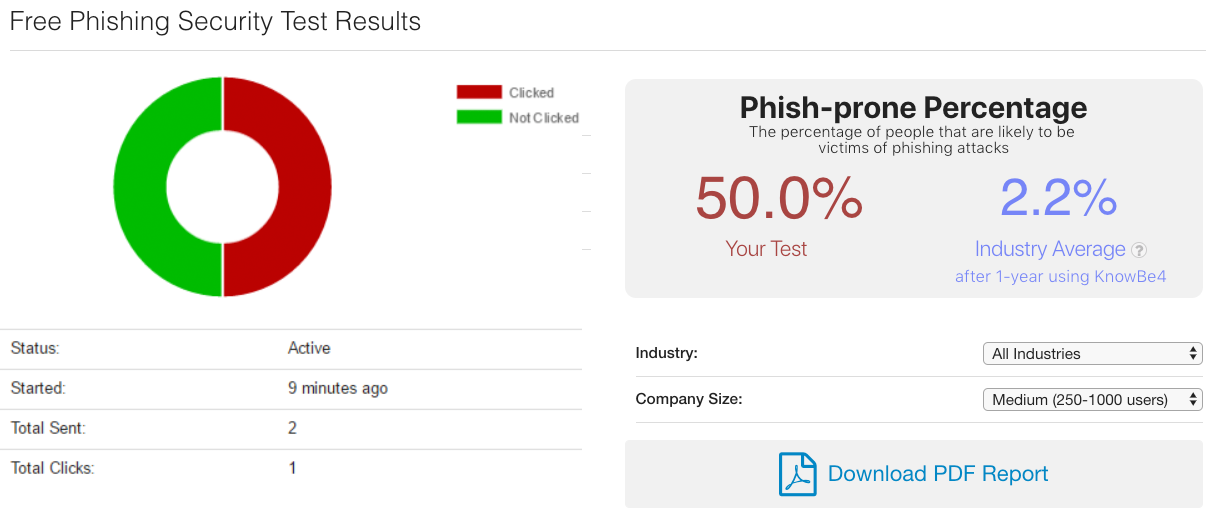This screenshot has width=1216, height=523.
Task: Toggle the Not Clicked legend entry
Action: [518, 117]
